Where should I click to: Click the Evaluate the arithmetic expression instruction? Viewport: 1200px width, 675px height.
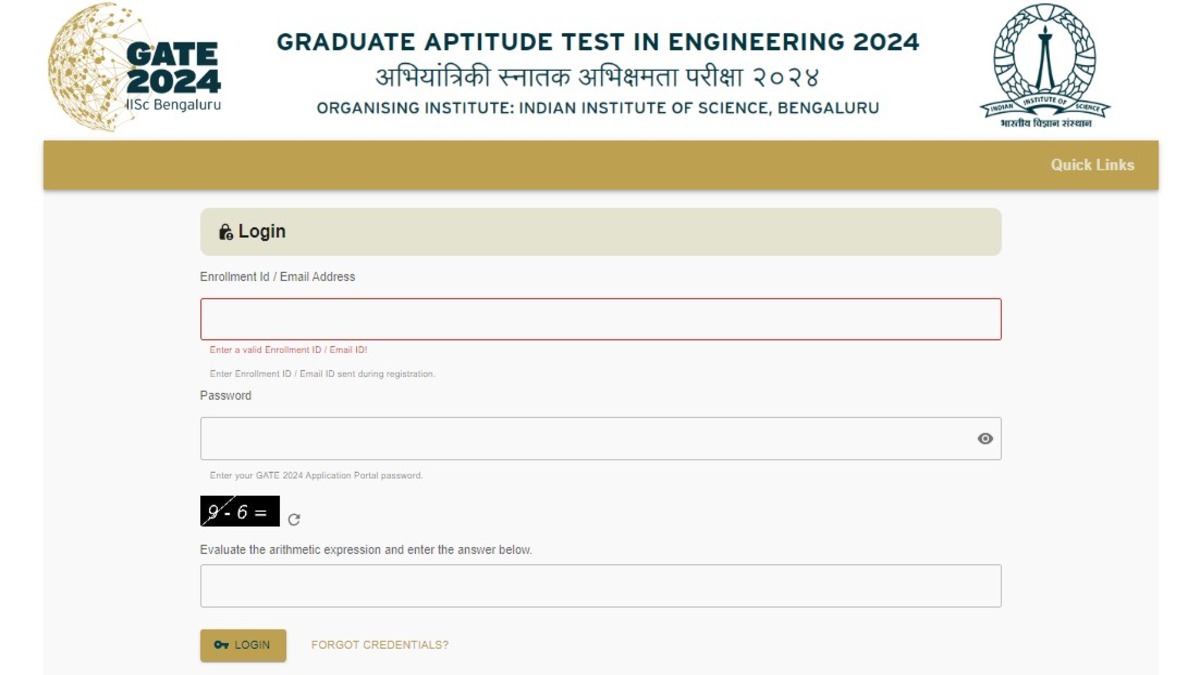(x=366, y=550)
